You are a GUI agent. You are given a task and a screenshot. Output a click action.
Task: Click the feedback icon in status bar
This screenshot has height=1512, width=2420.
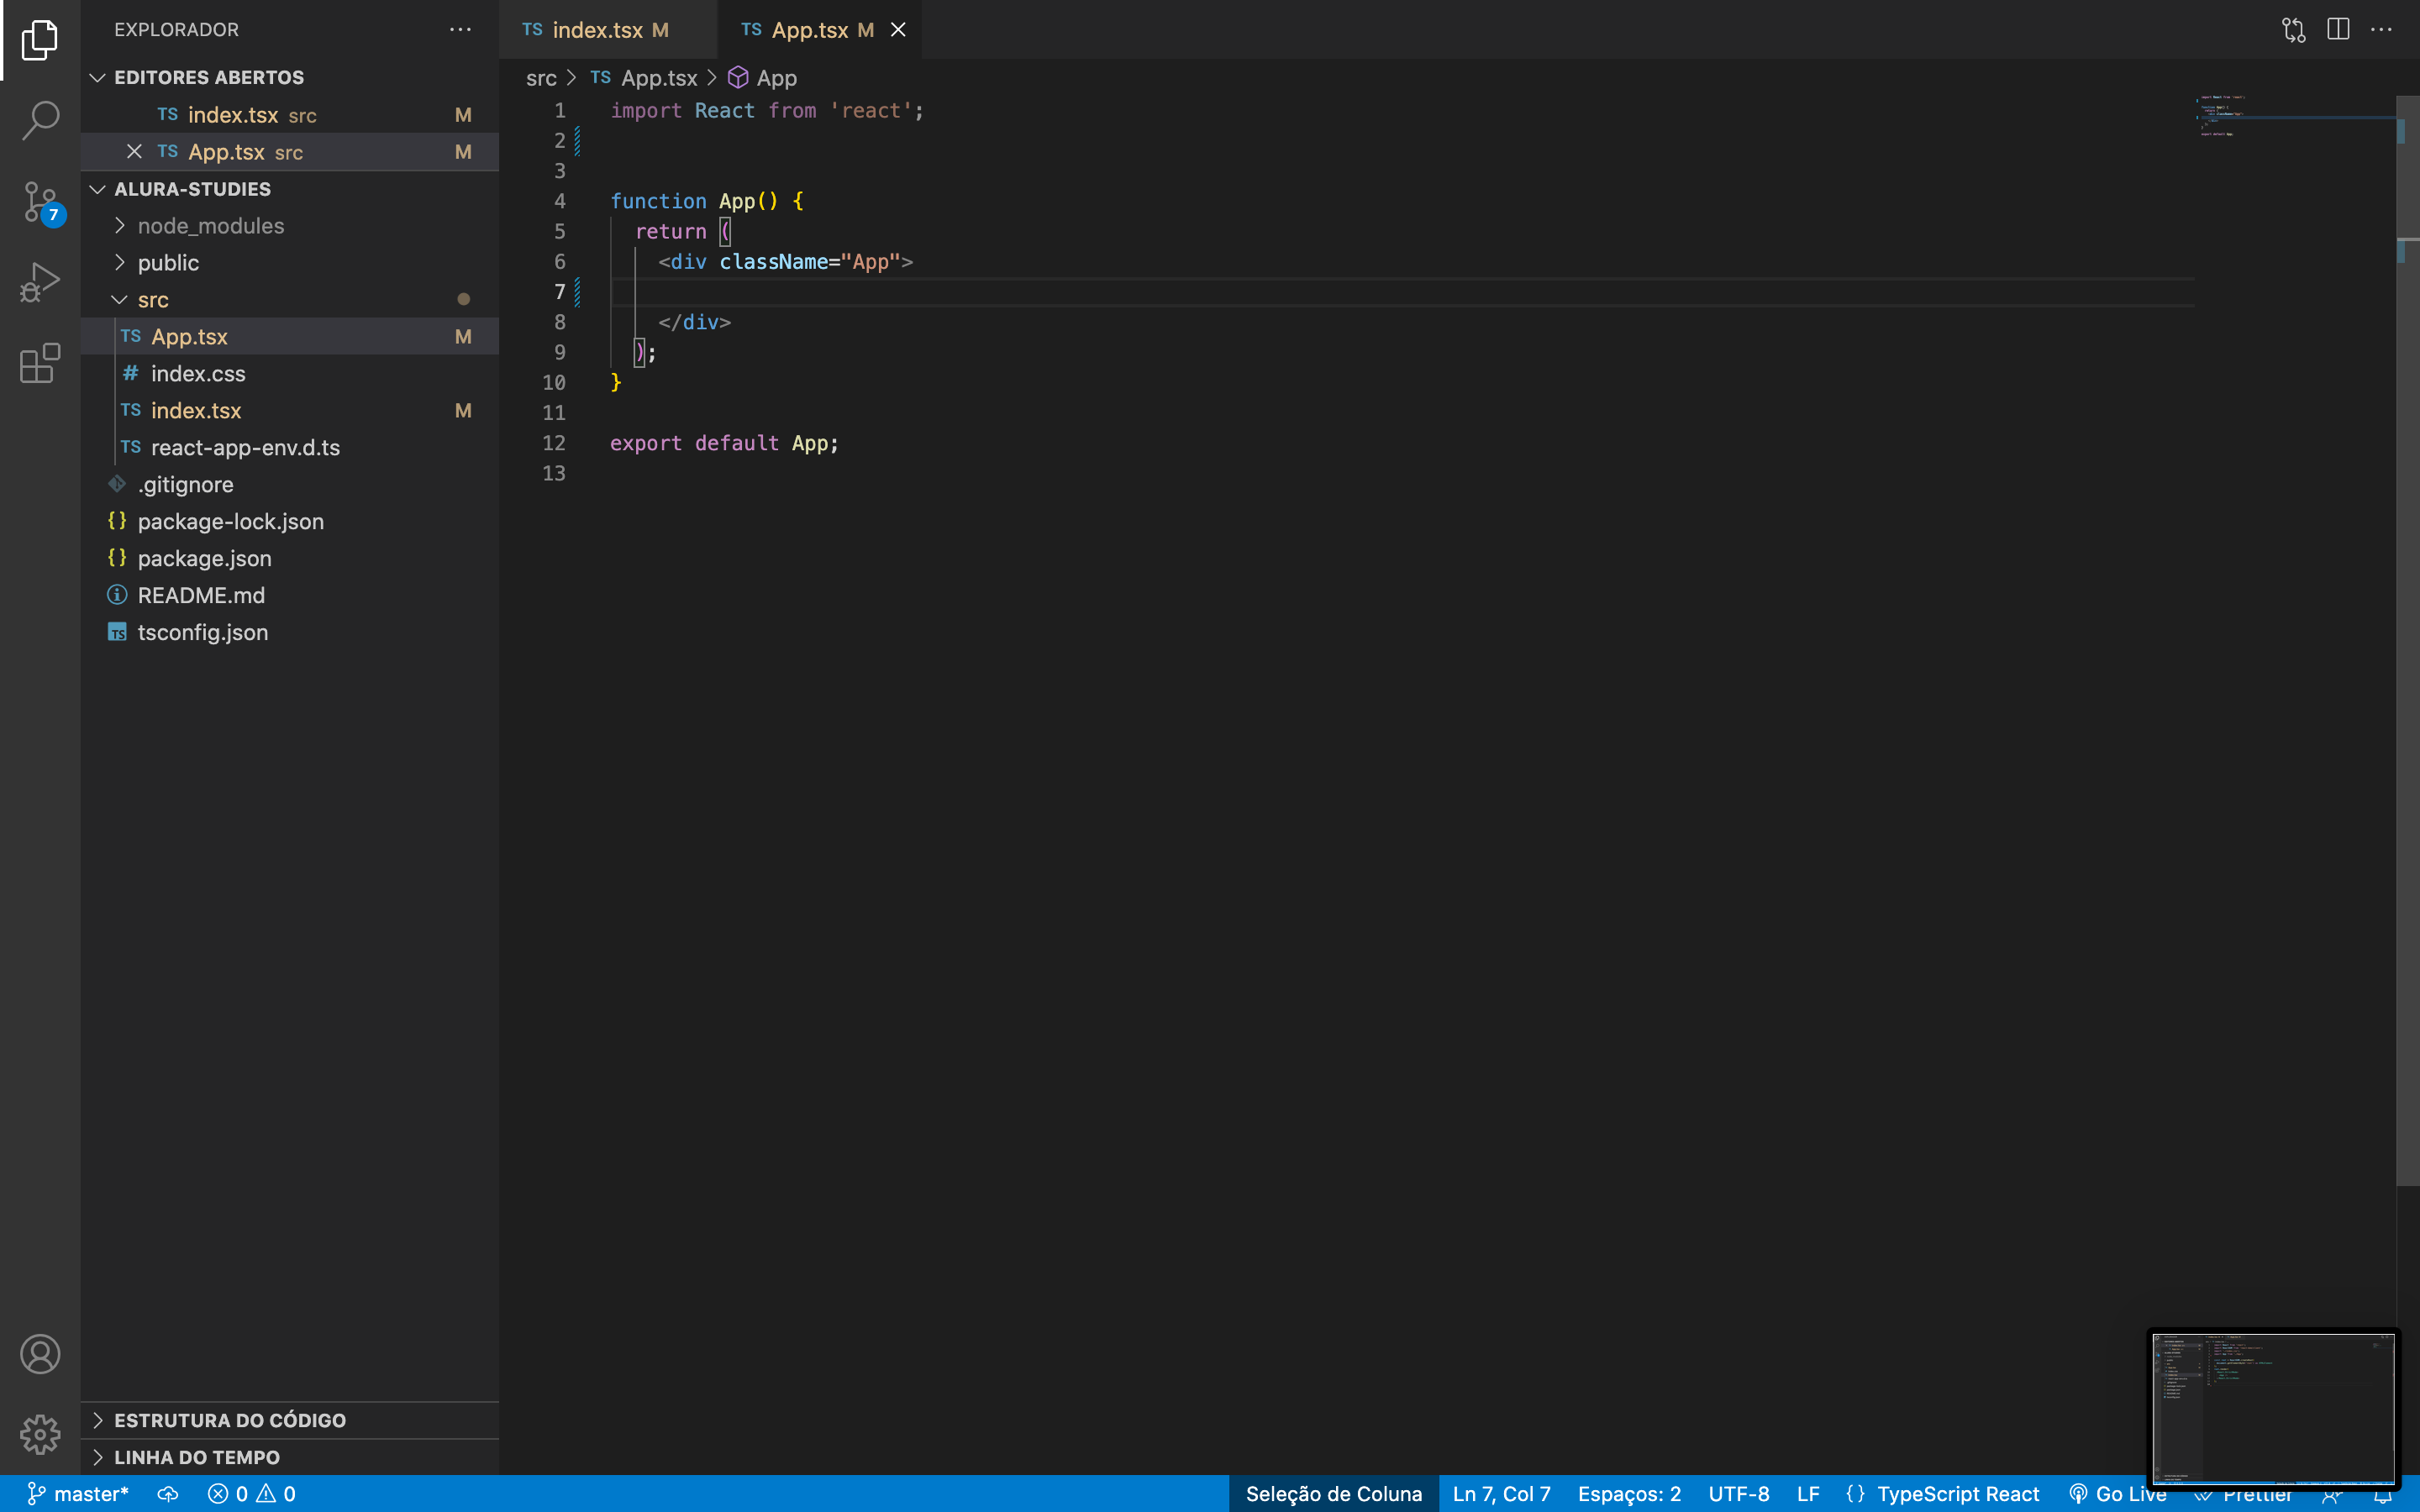click(2331, 1495)
